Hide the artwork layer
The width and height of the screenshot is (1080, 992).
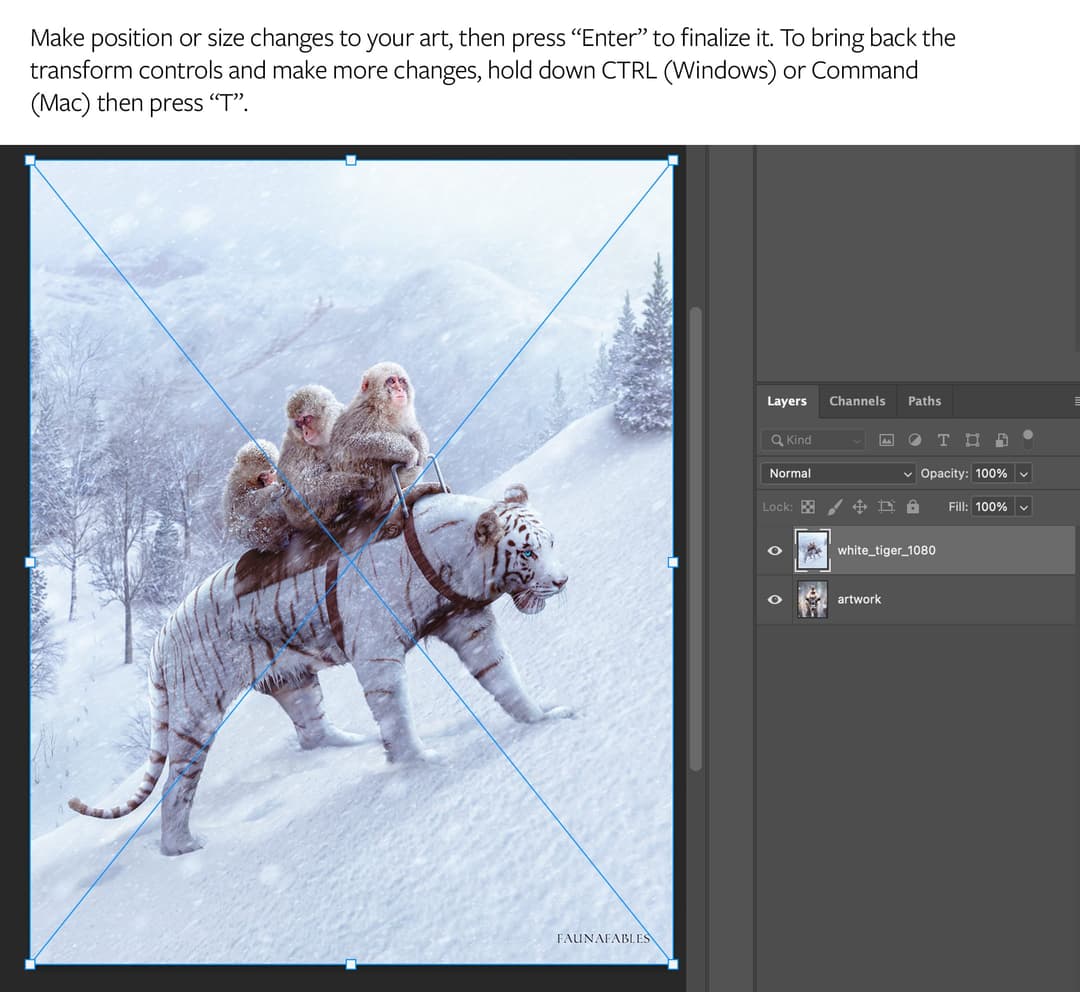point(773,599)
